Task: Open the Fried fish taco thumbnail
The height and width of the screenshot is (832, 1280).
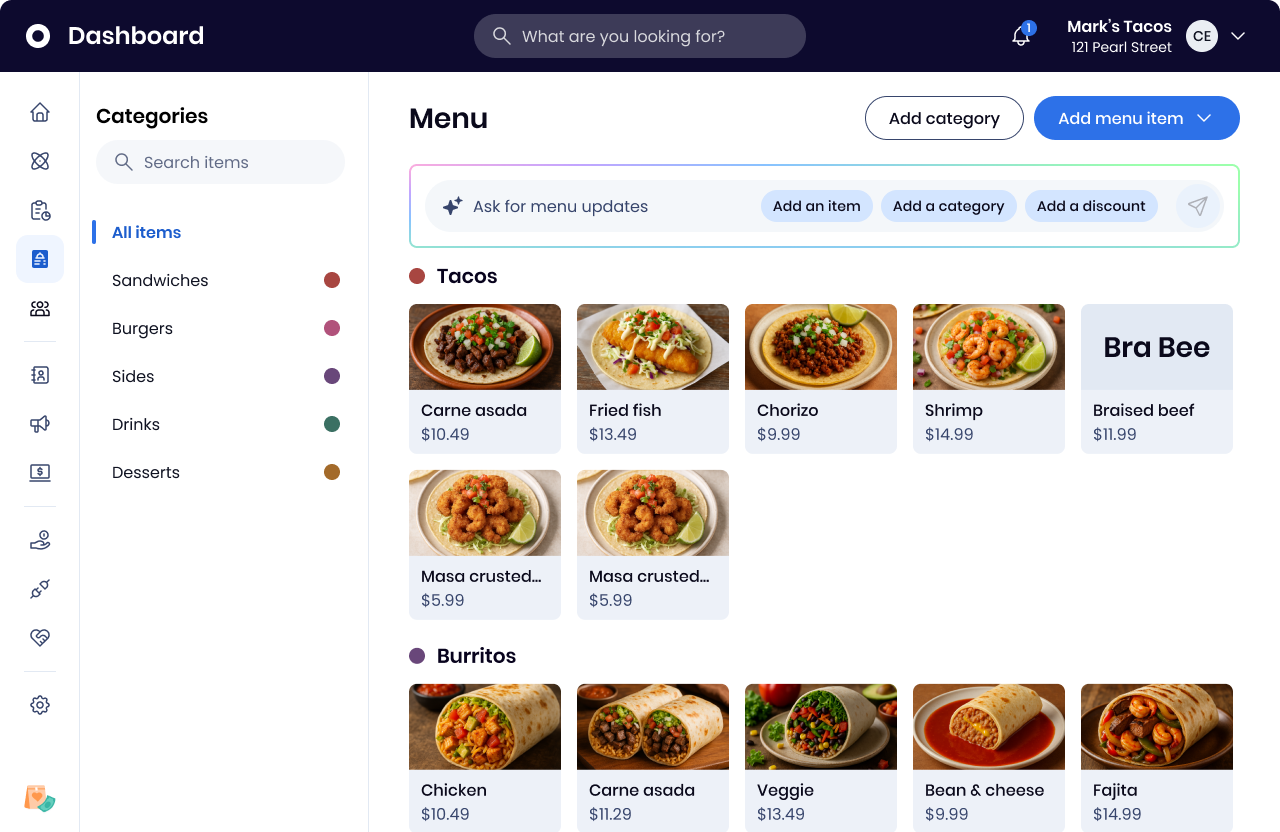Action: (x=653, y=347)
